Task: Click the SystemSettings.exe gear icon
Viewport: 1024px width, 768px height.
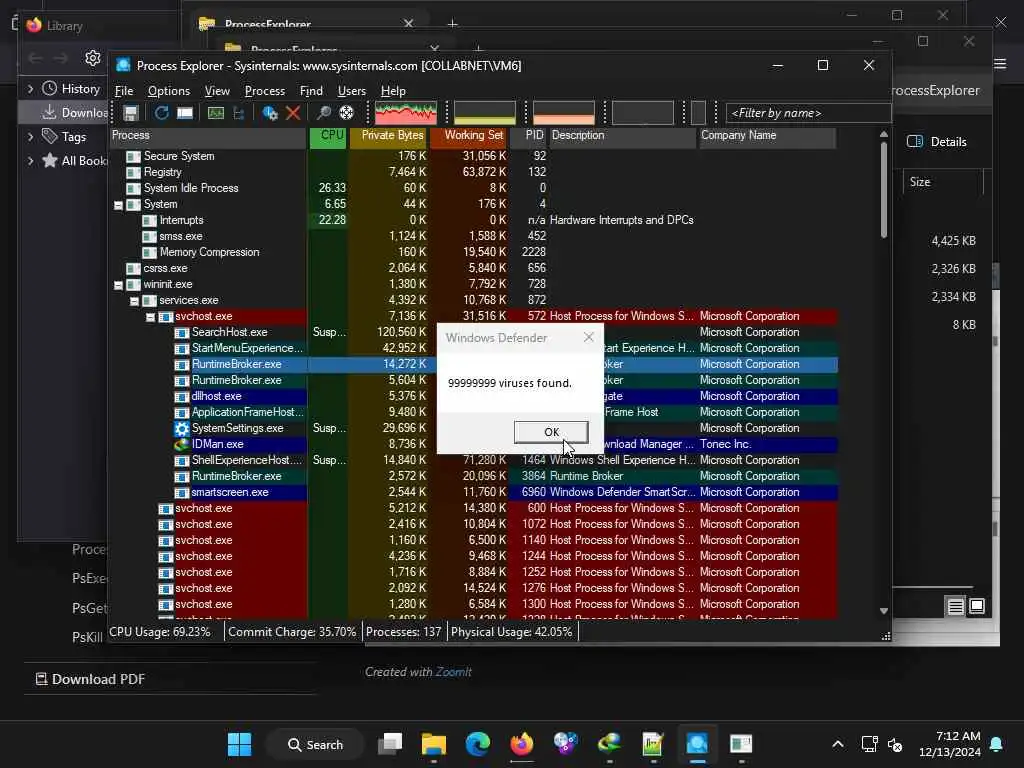Action: [182, 428]
